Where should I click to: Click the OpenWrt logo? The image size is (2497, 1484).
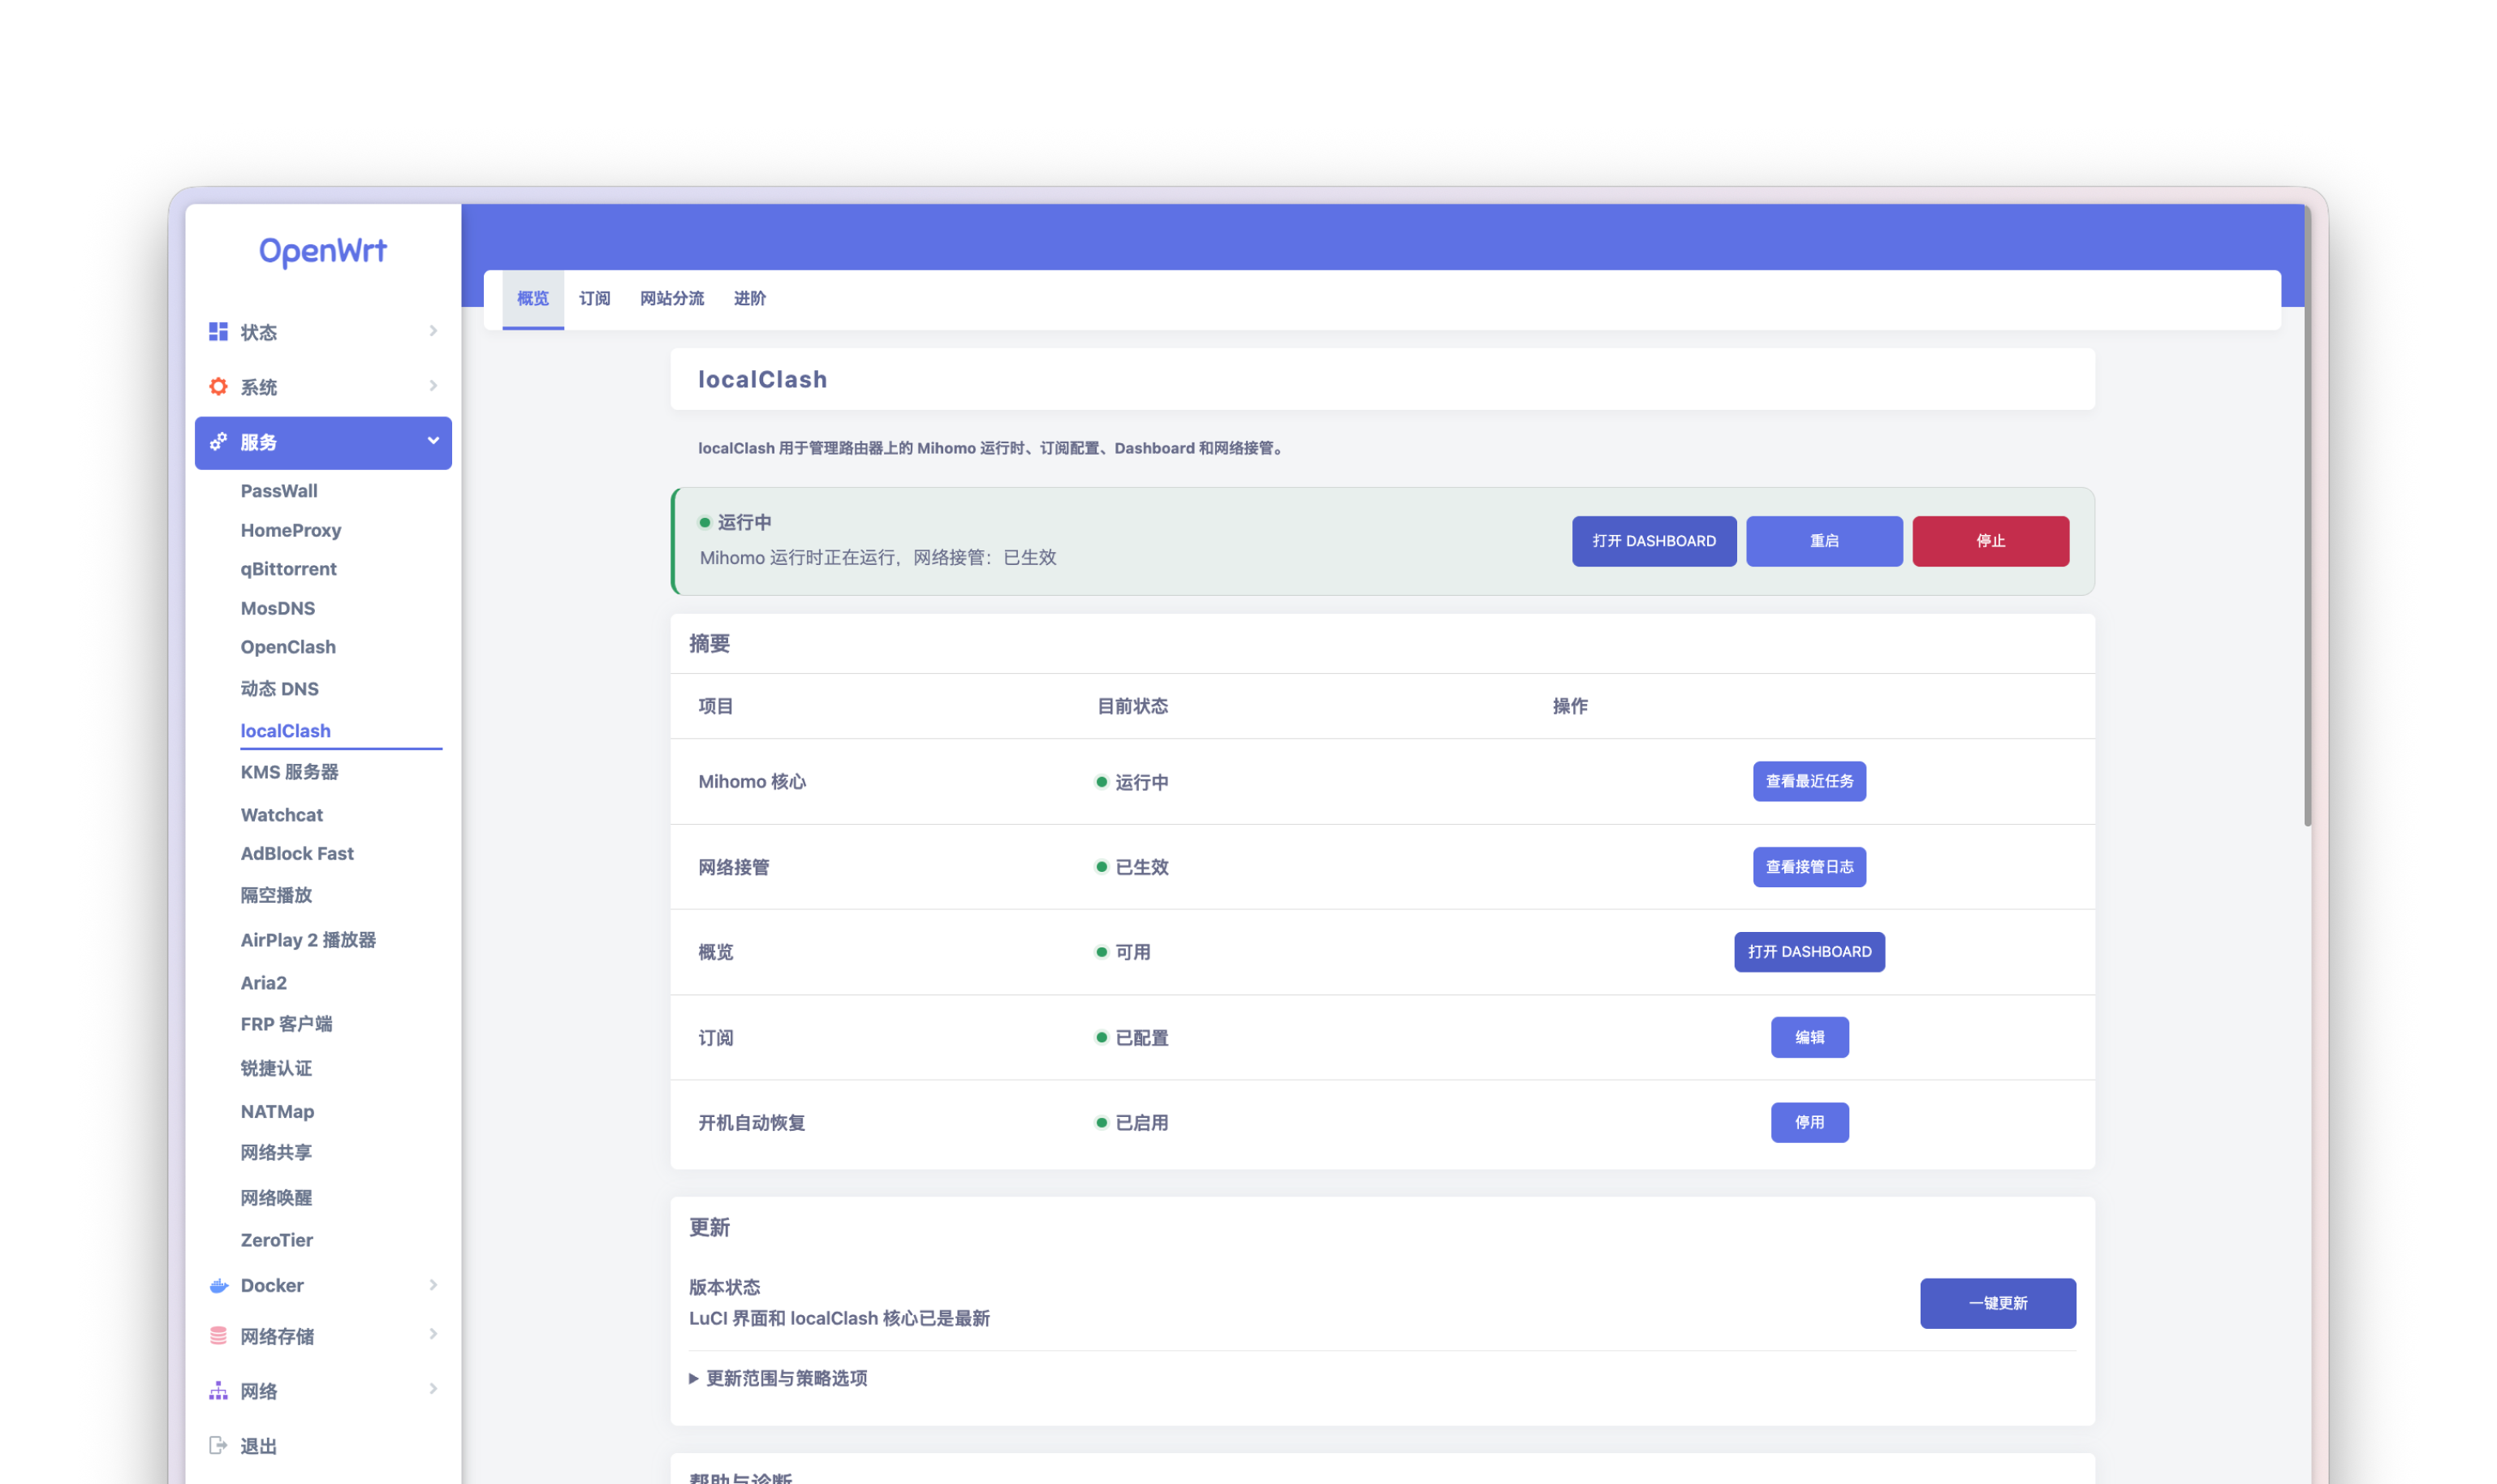click(x=323, y=250)
